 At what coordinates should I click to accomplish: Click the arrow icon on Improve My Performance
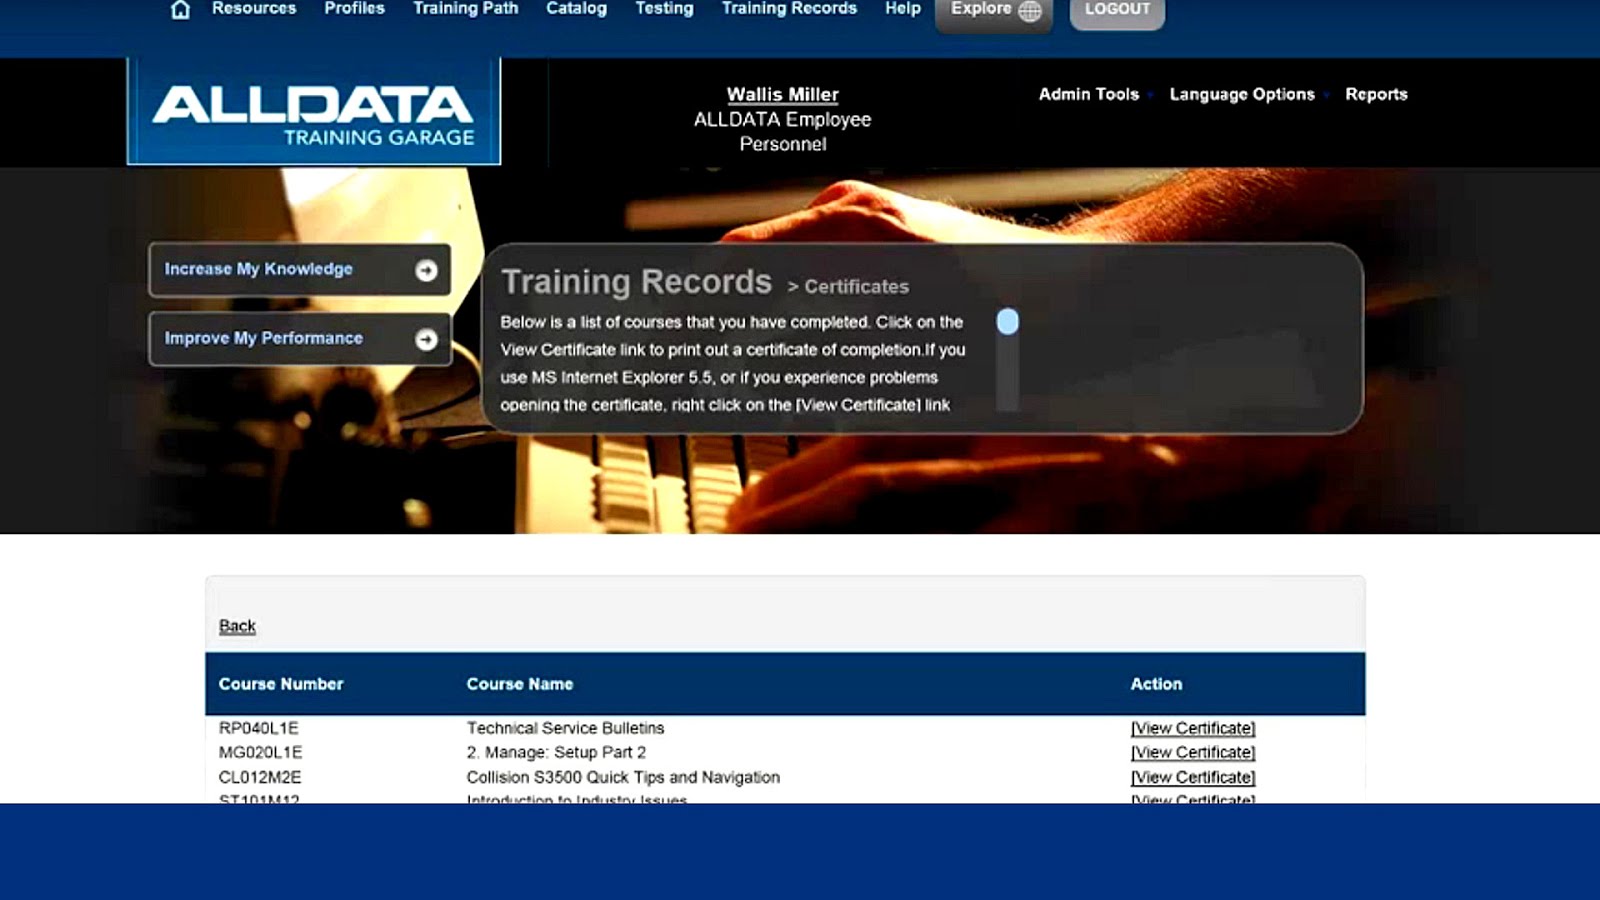click(x=425, y=339)
